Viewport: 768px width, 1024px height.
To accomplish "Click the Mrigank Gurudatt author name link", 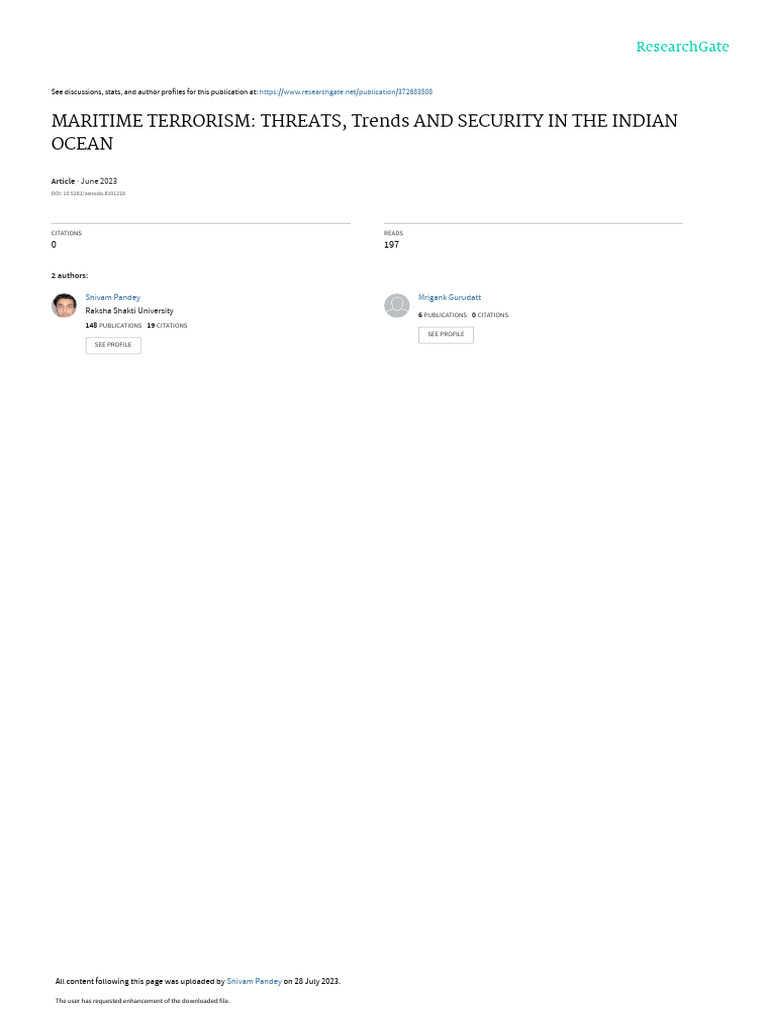I will 449,297.
